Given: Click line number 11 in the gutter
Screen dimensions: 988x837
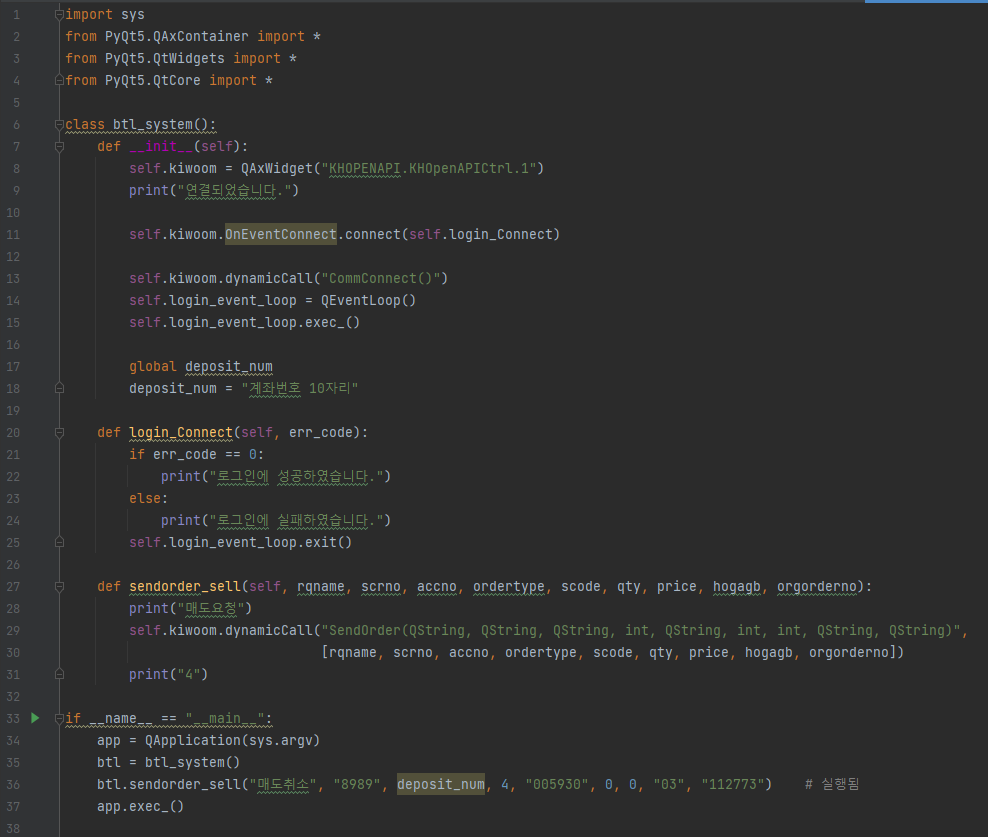Looking at the screenshot, I should pos(13,234).
